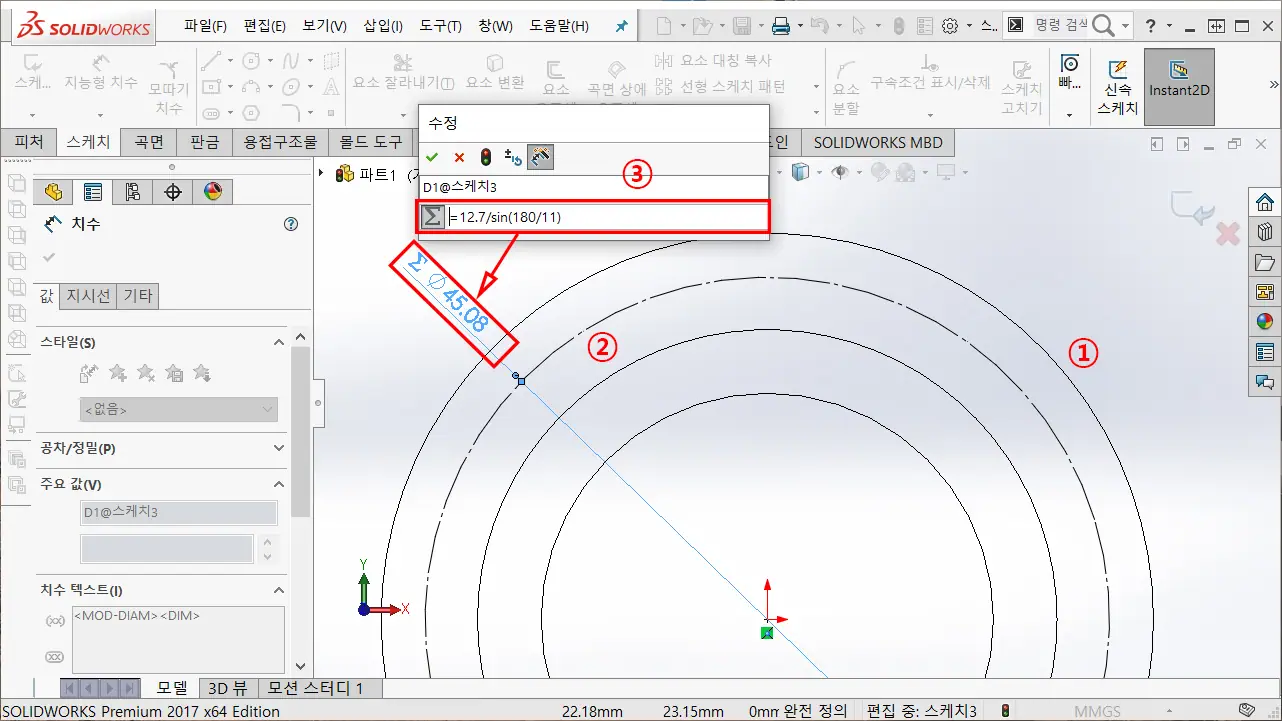This screenshot has height=721, width=1282.
Task: Open the DimXpertManager tab
Action: tap(173, 192)
